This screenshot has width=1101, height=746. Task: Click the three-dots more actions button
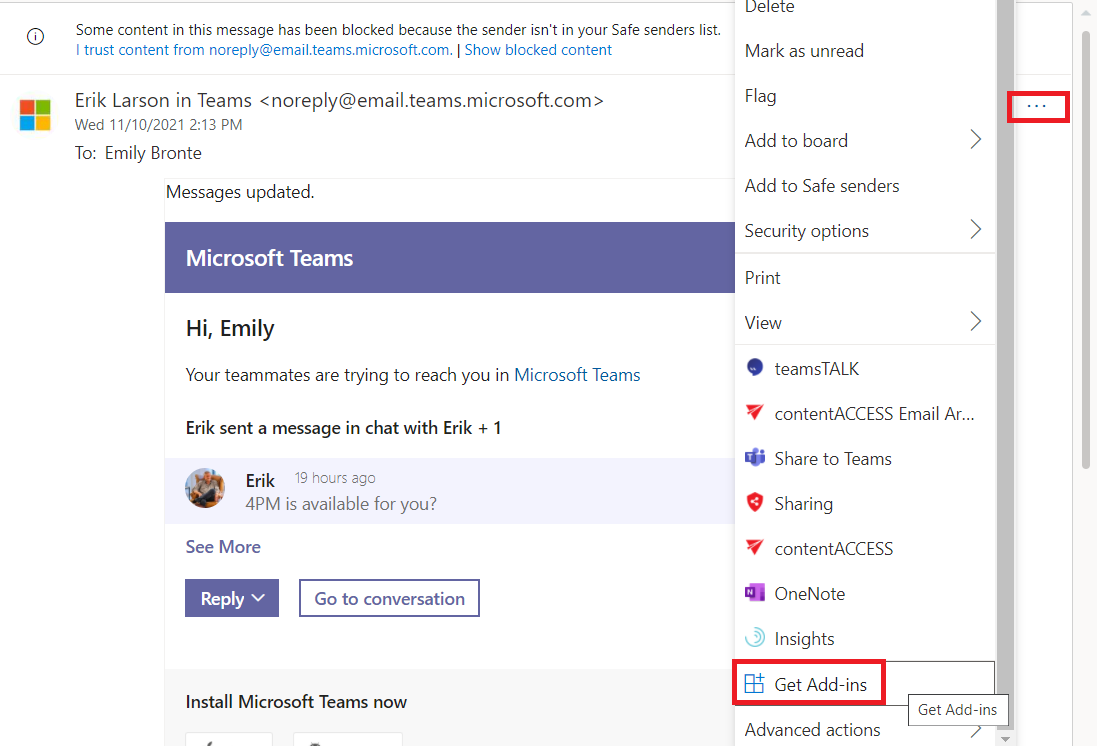(x=1037, y=106)
